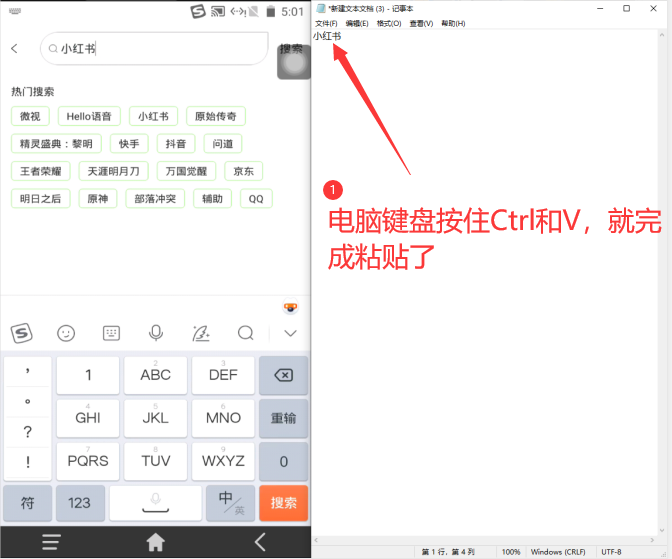Start voice input with the microphone icon

(156, 333)
